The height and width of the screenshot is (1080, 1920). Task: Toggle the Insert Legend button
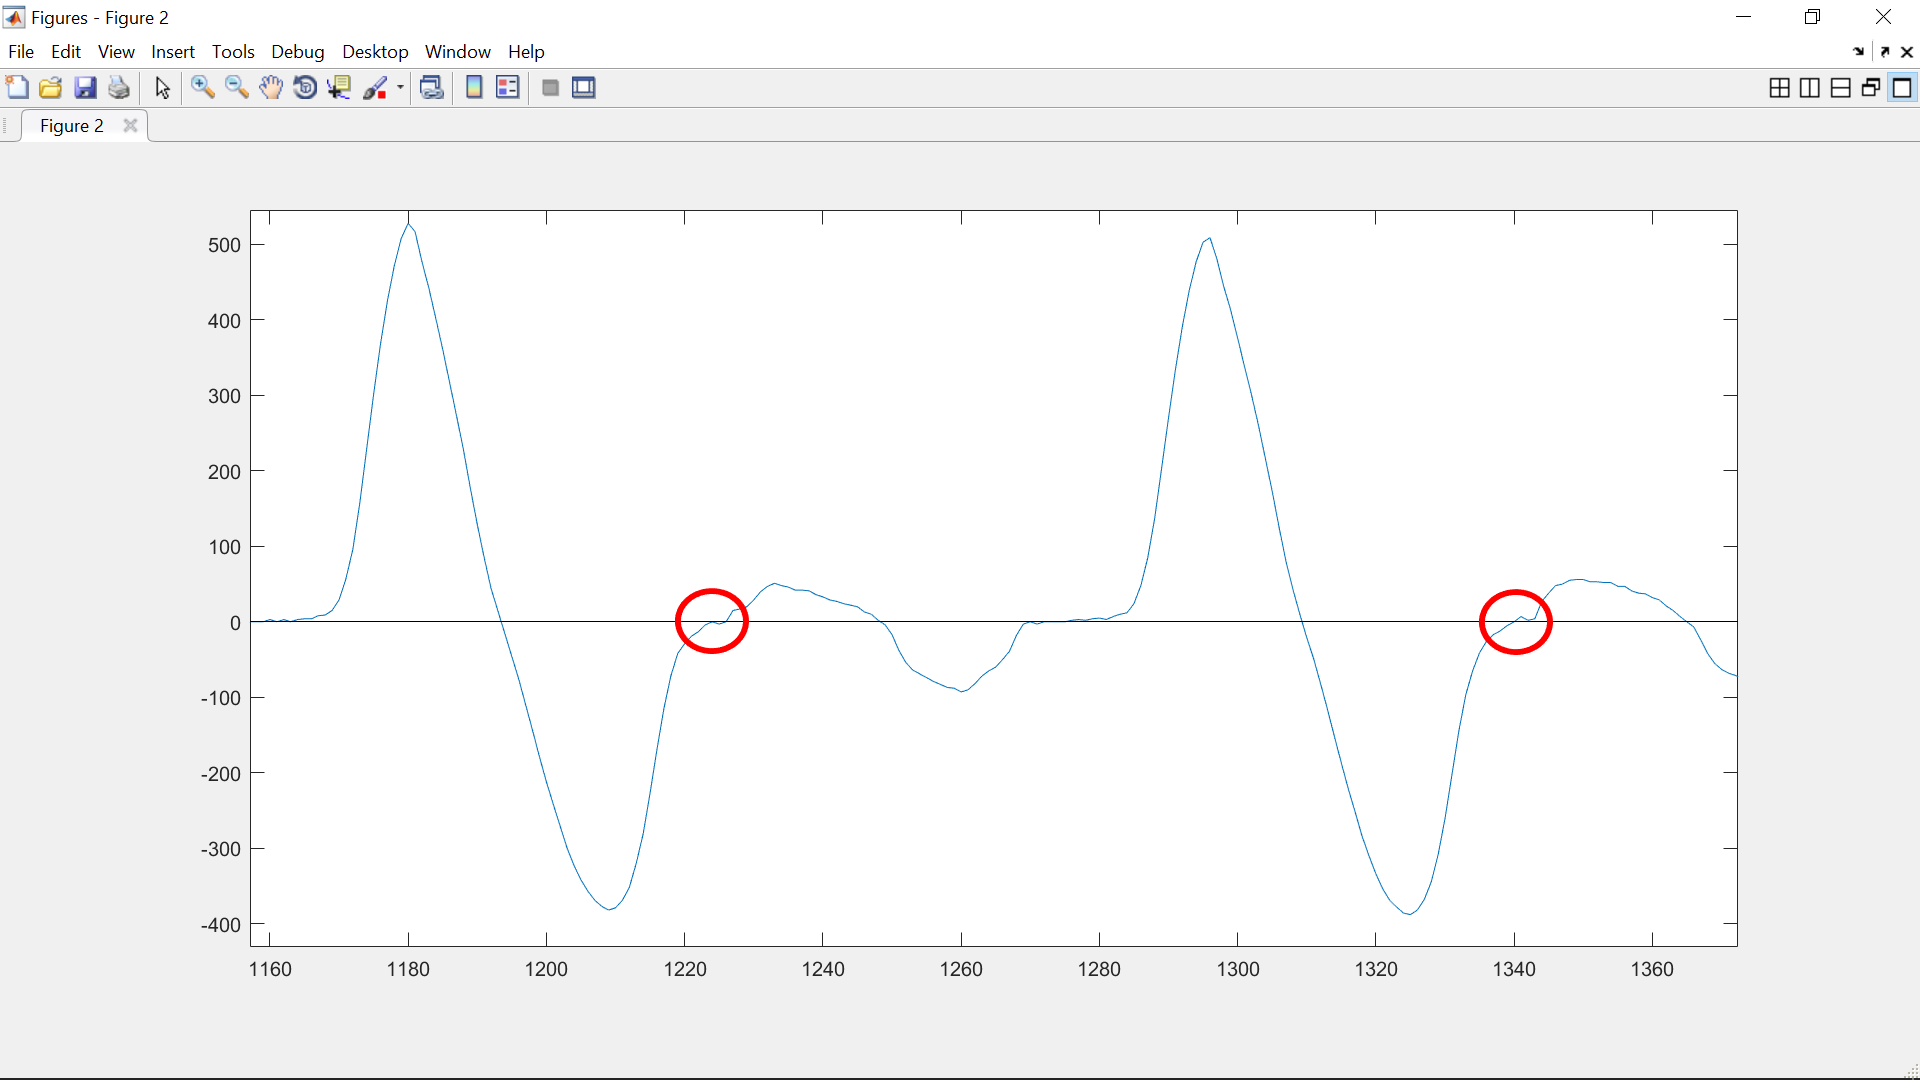[508, 88]
